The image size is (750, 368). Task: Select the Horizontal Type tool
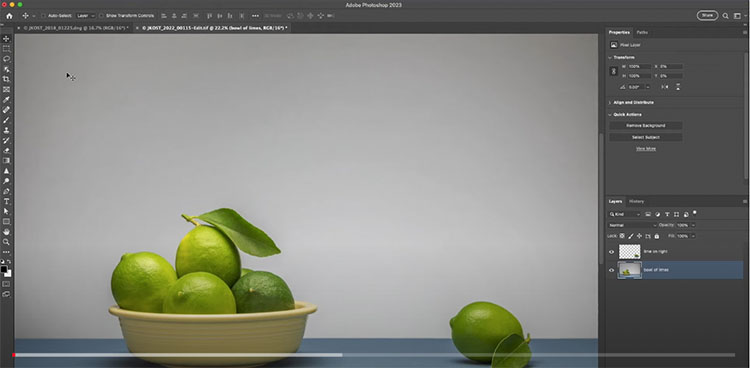(6, 201)
